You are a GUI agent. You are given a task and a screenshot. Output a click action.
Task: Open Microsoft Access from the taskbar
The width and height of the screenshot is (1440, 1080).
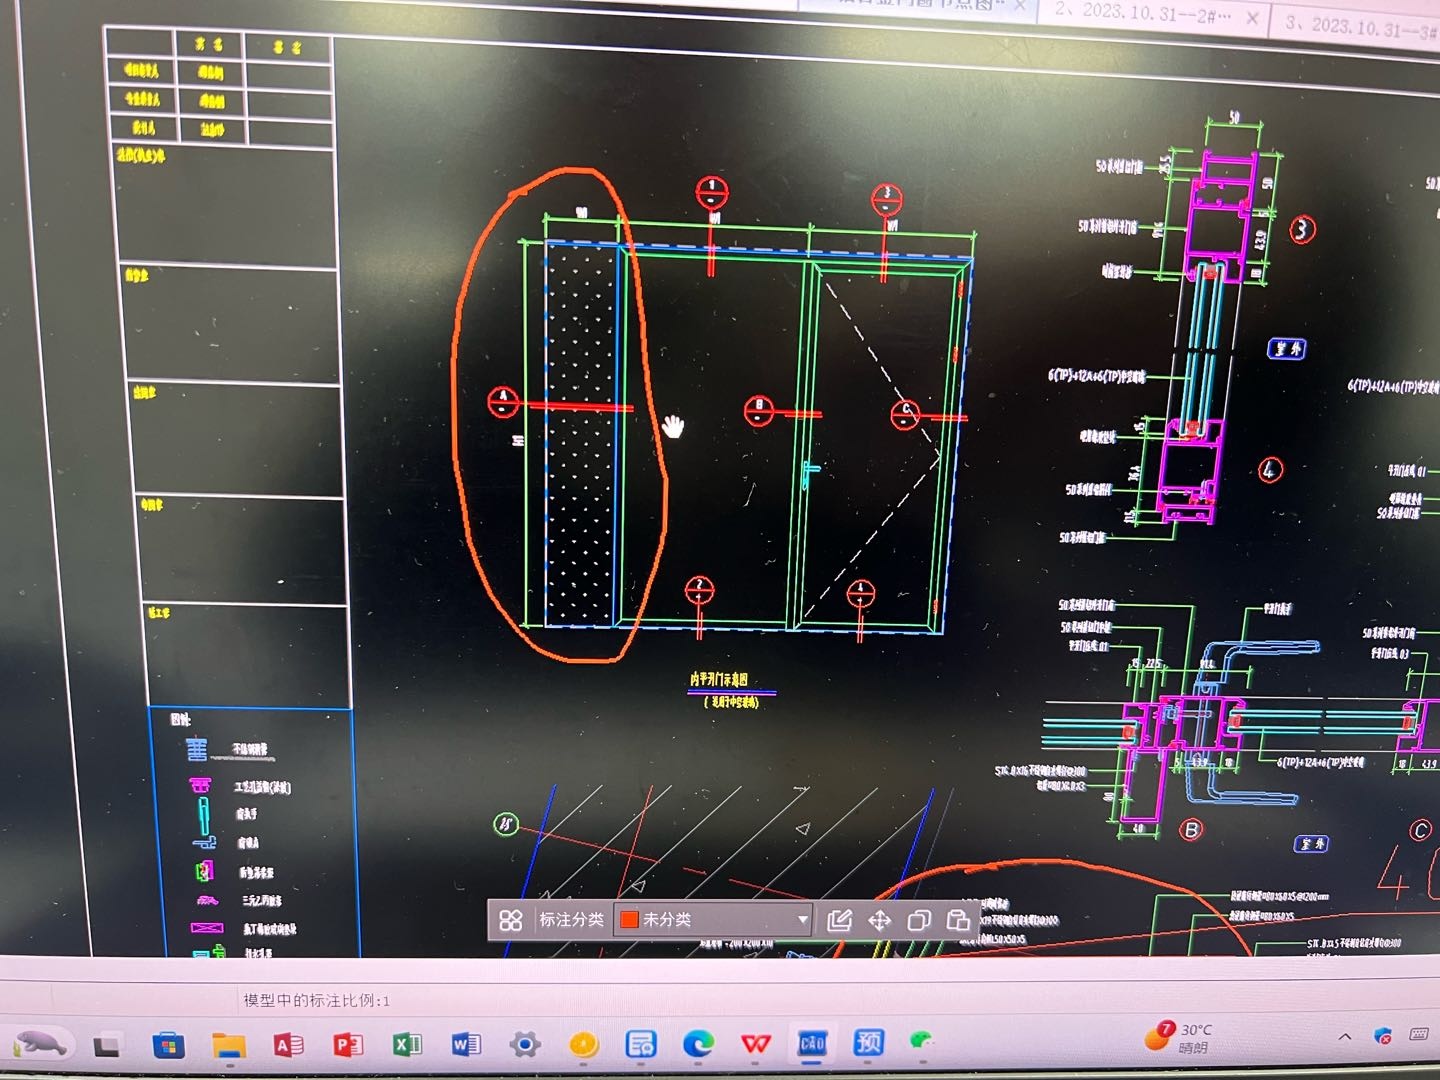288,1045
